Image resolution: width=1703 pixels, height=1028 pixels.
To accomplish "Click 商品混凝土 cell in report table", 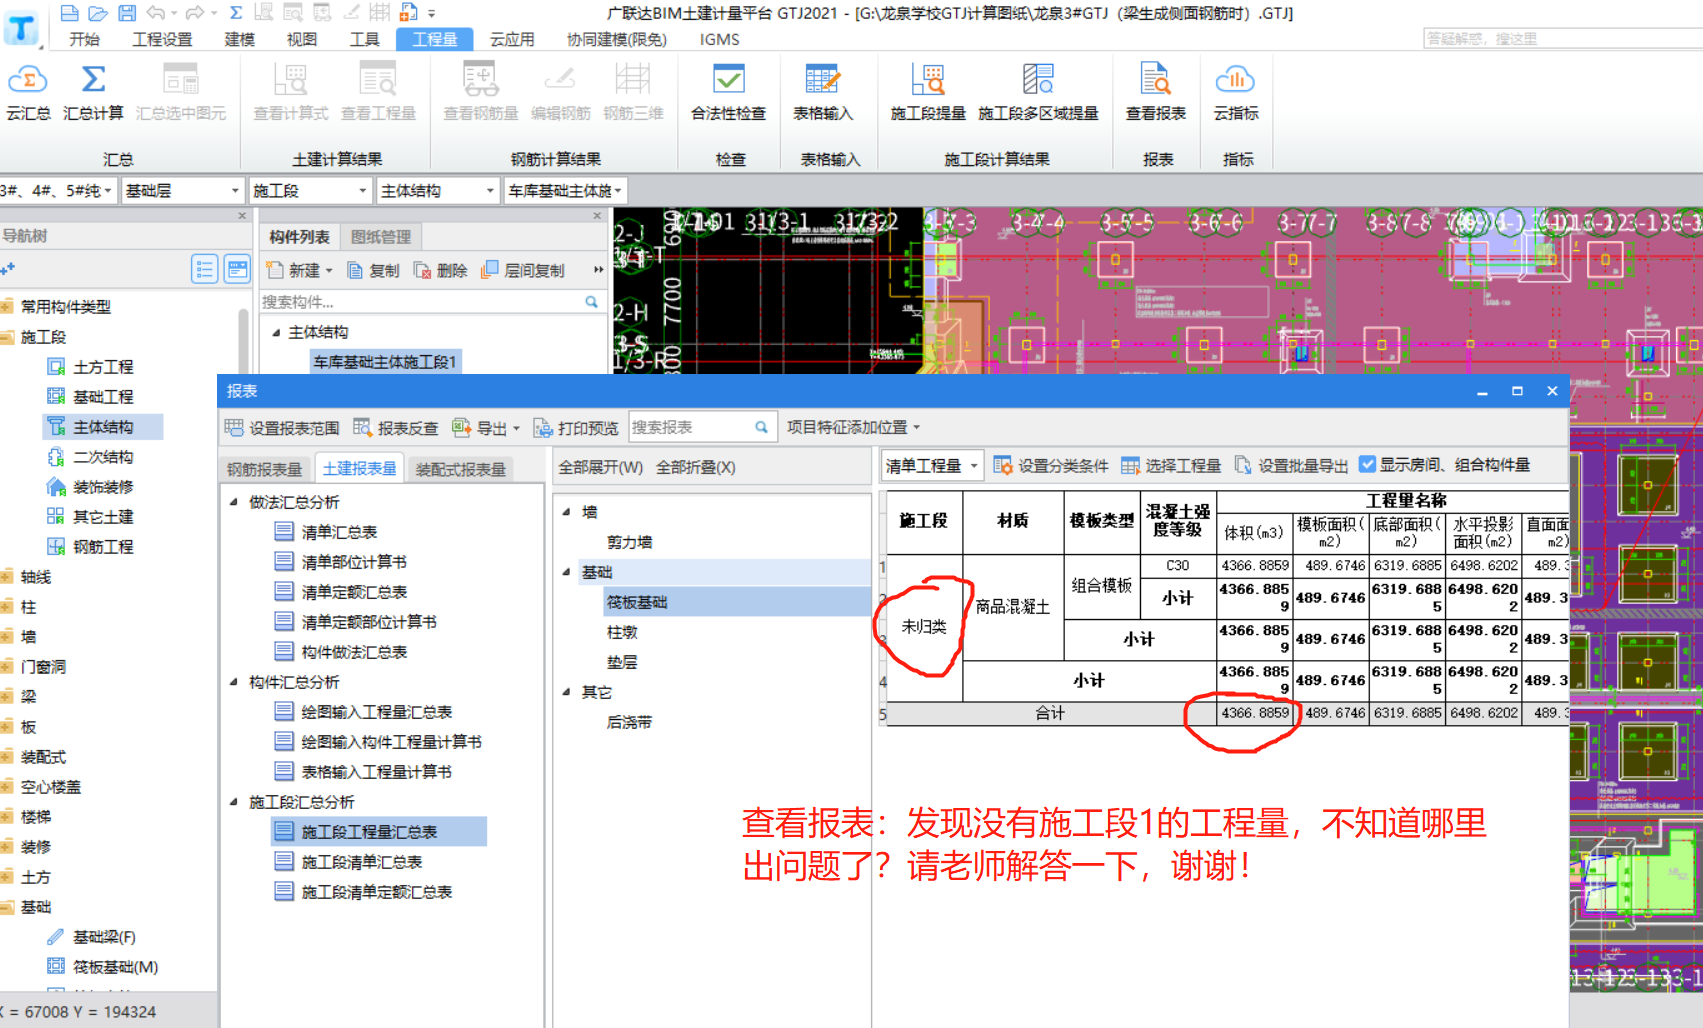I will pos(1012,607).
